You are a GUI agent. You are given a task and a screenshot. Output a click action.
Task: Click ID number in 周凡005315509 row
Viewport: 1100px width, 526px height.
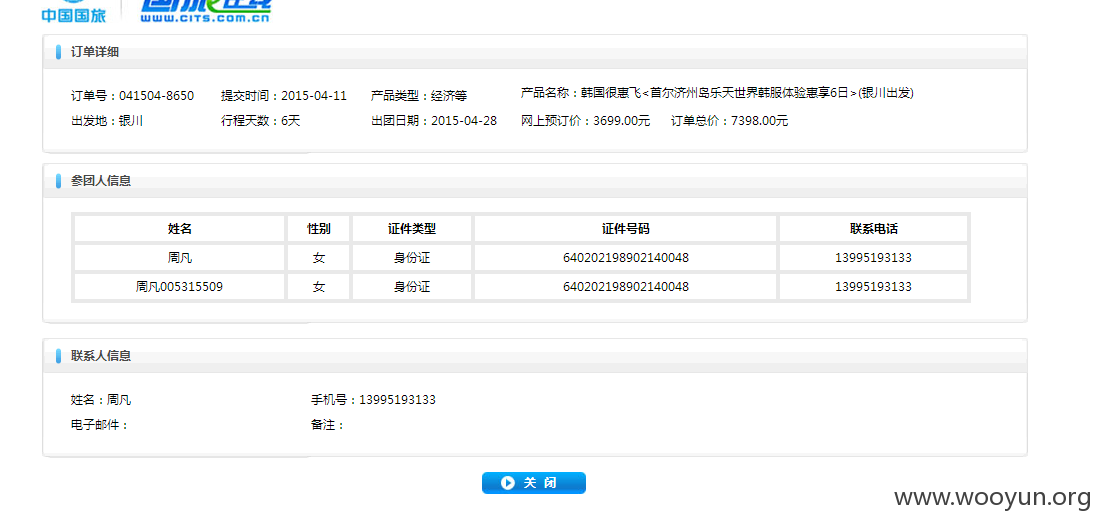click(626, 286)
